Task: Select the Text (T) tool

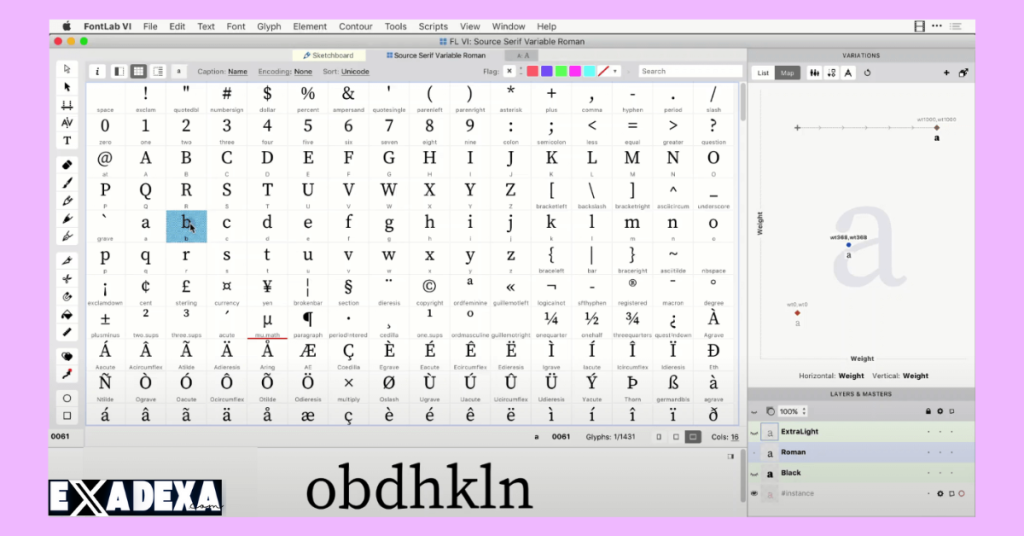Action: click(x=67, y=140)
